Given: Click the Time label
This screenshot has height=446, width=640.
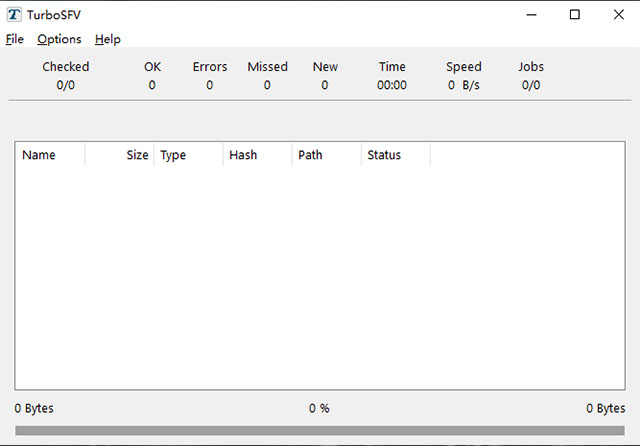Looking at the screenshot, I should (x=392, y=67).
